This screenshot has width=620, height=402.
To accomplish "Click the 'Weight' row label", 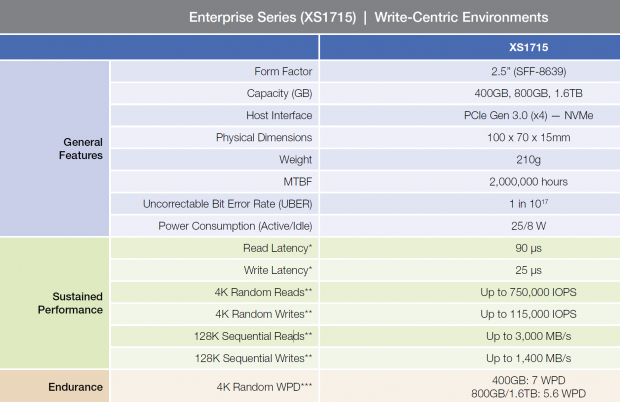I will pyautogui.click(x=295, y=160).
